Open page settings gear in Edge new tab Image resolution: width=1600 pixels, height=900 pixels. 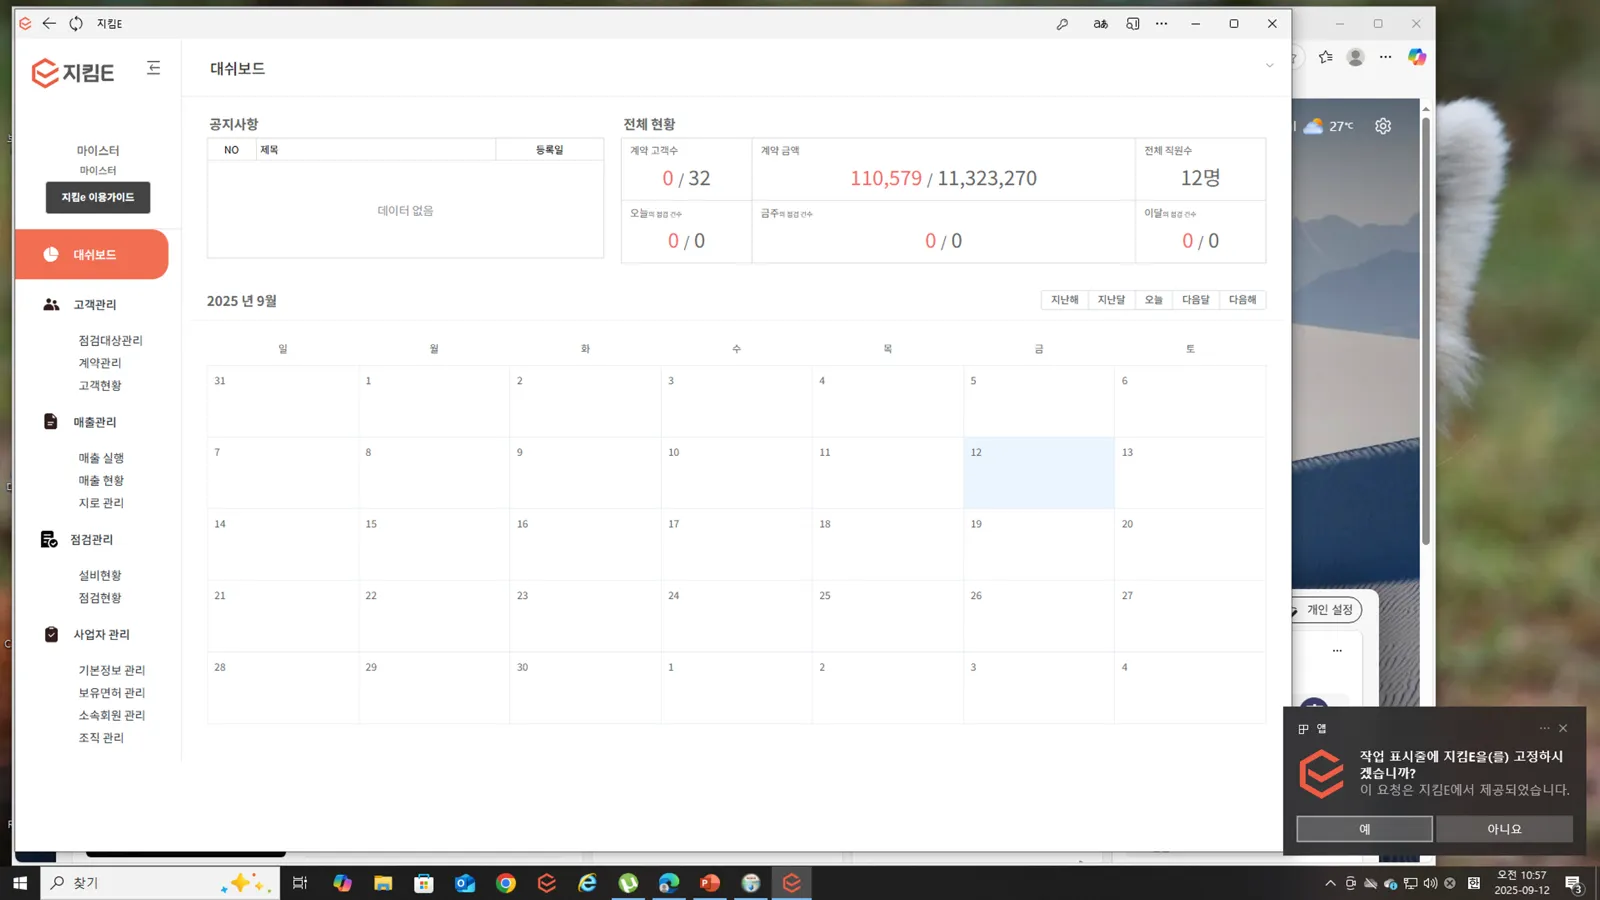click(1383, 126)
